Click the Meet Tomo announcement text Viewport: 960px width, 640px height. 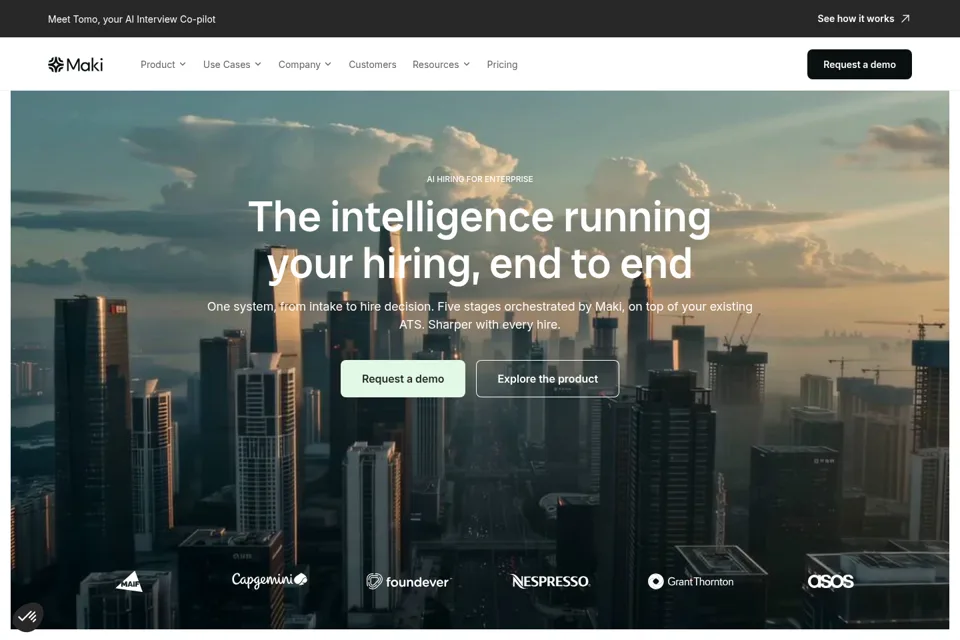132,19
